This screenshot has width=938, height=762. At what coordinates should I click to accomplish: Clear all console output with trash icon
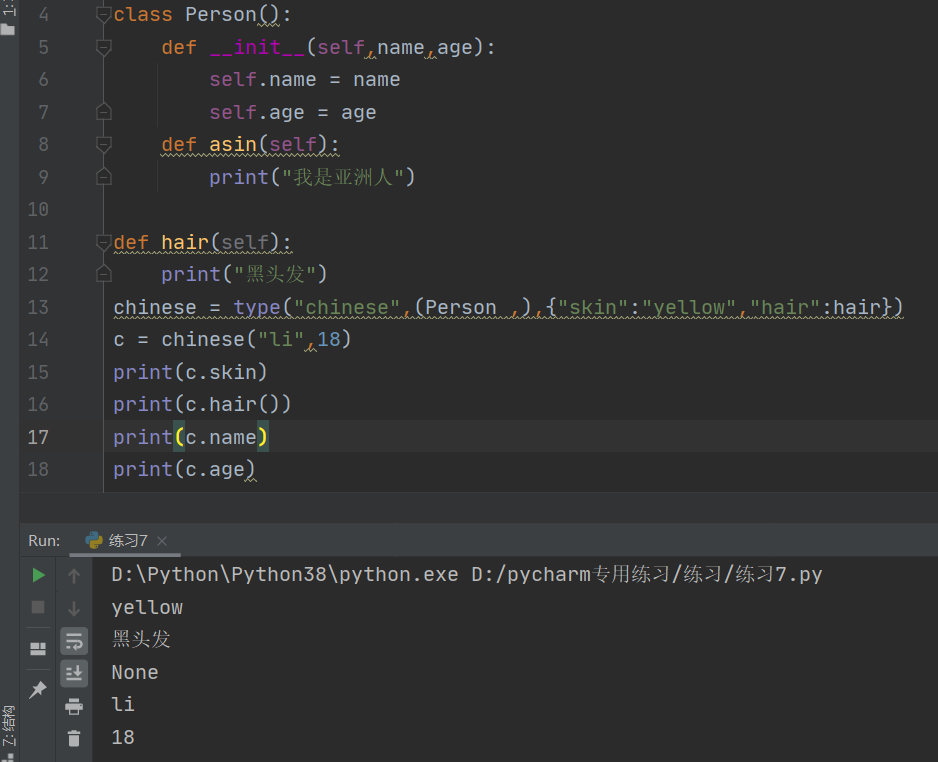(x=74, y=739)
